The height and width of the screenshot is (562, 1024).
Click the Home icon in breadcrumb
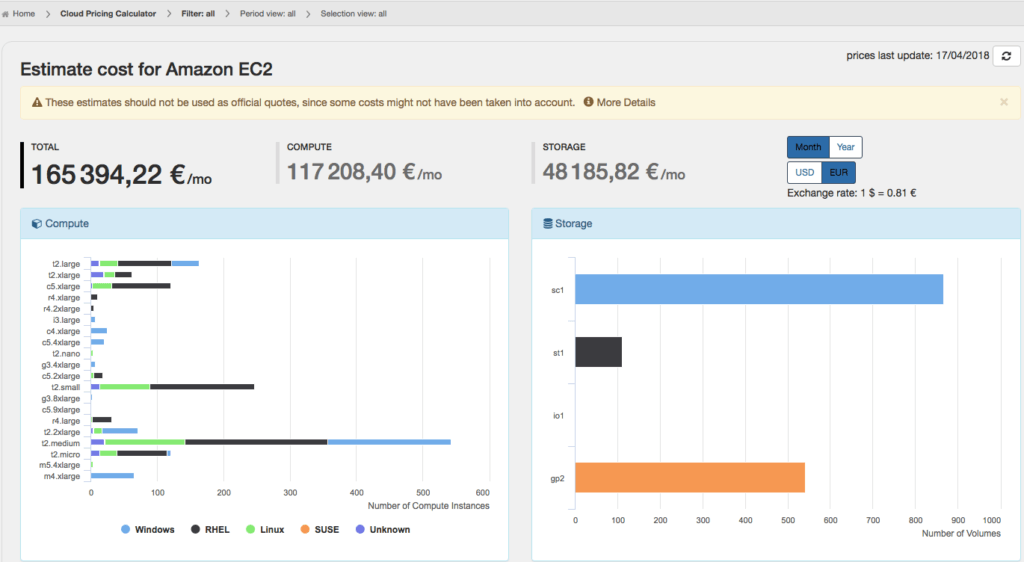(6, 14)
